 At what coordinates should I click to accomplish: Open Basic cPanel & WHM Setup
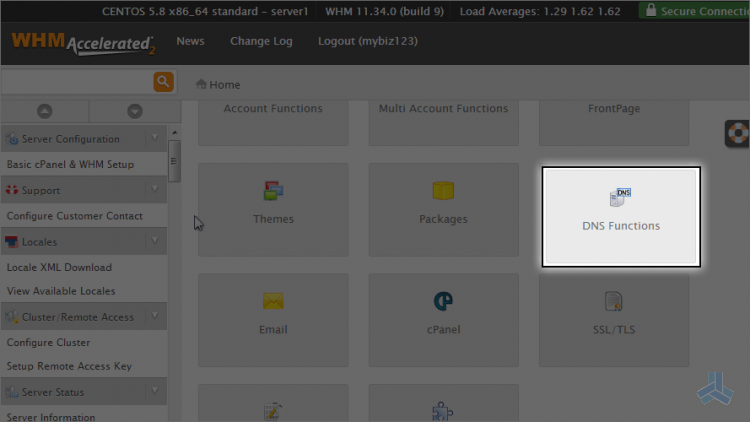point(70,164)
